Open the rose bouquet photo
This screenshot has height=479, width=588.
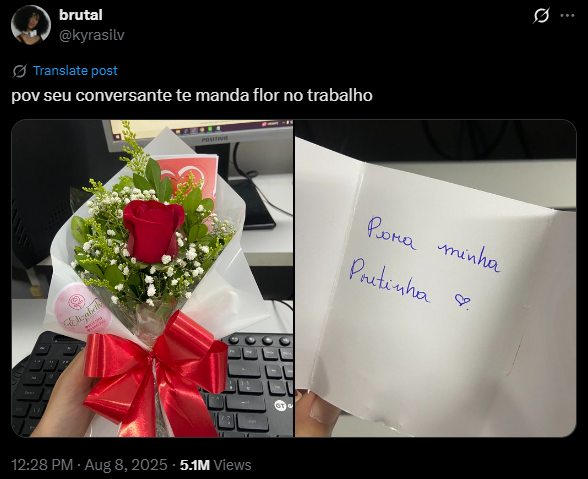(x=152, y=278)
